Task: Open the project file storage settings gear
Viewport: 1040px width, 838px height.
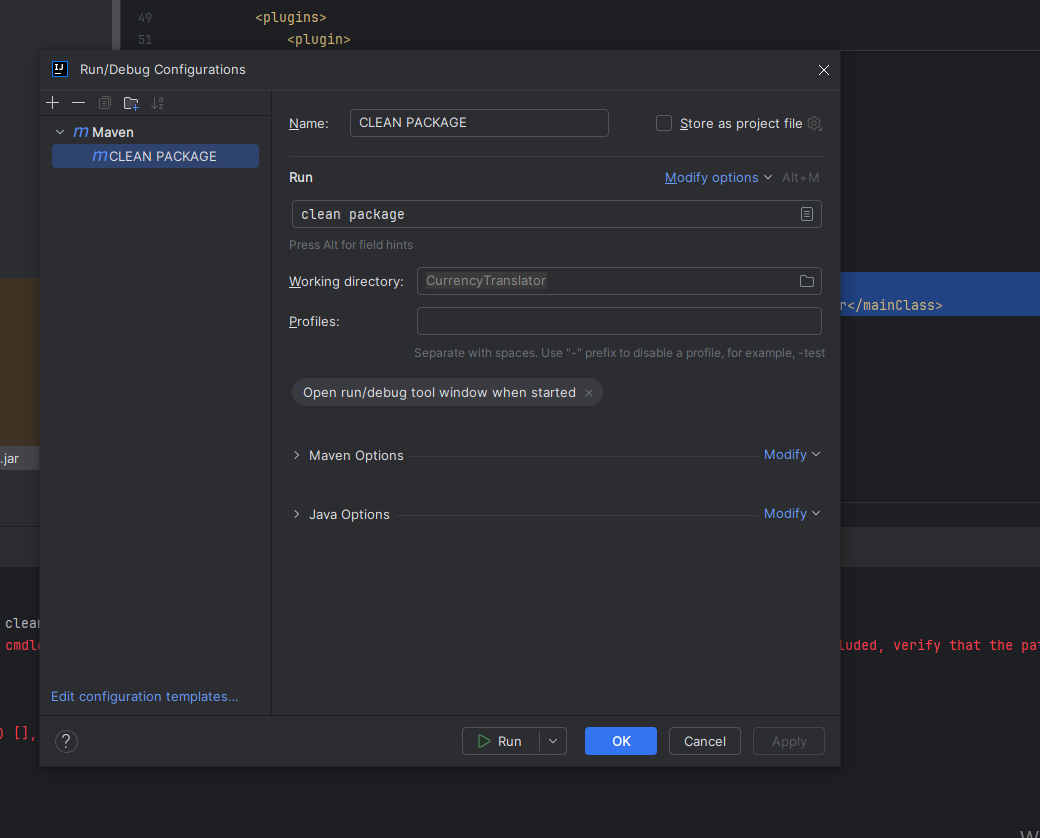Action: tap(815, 124)
